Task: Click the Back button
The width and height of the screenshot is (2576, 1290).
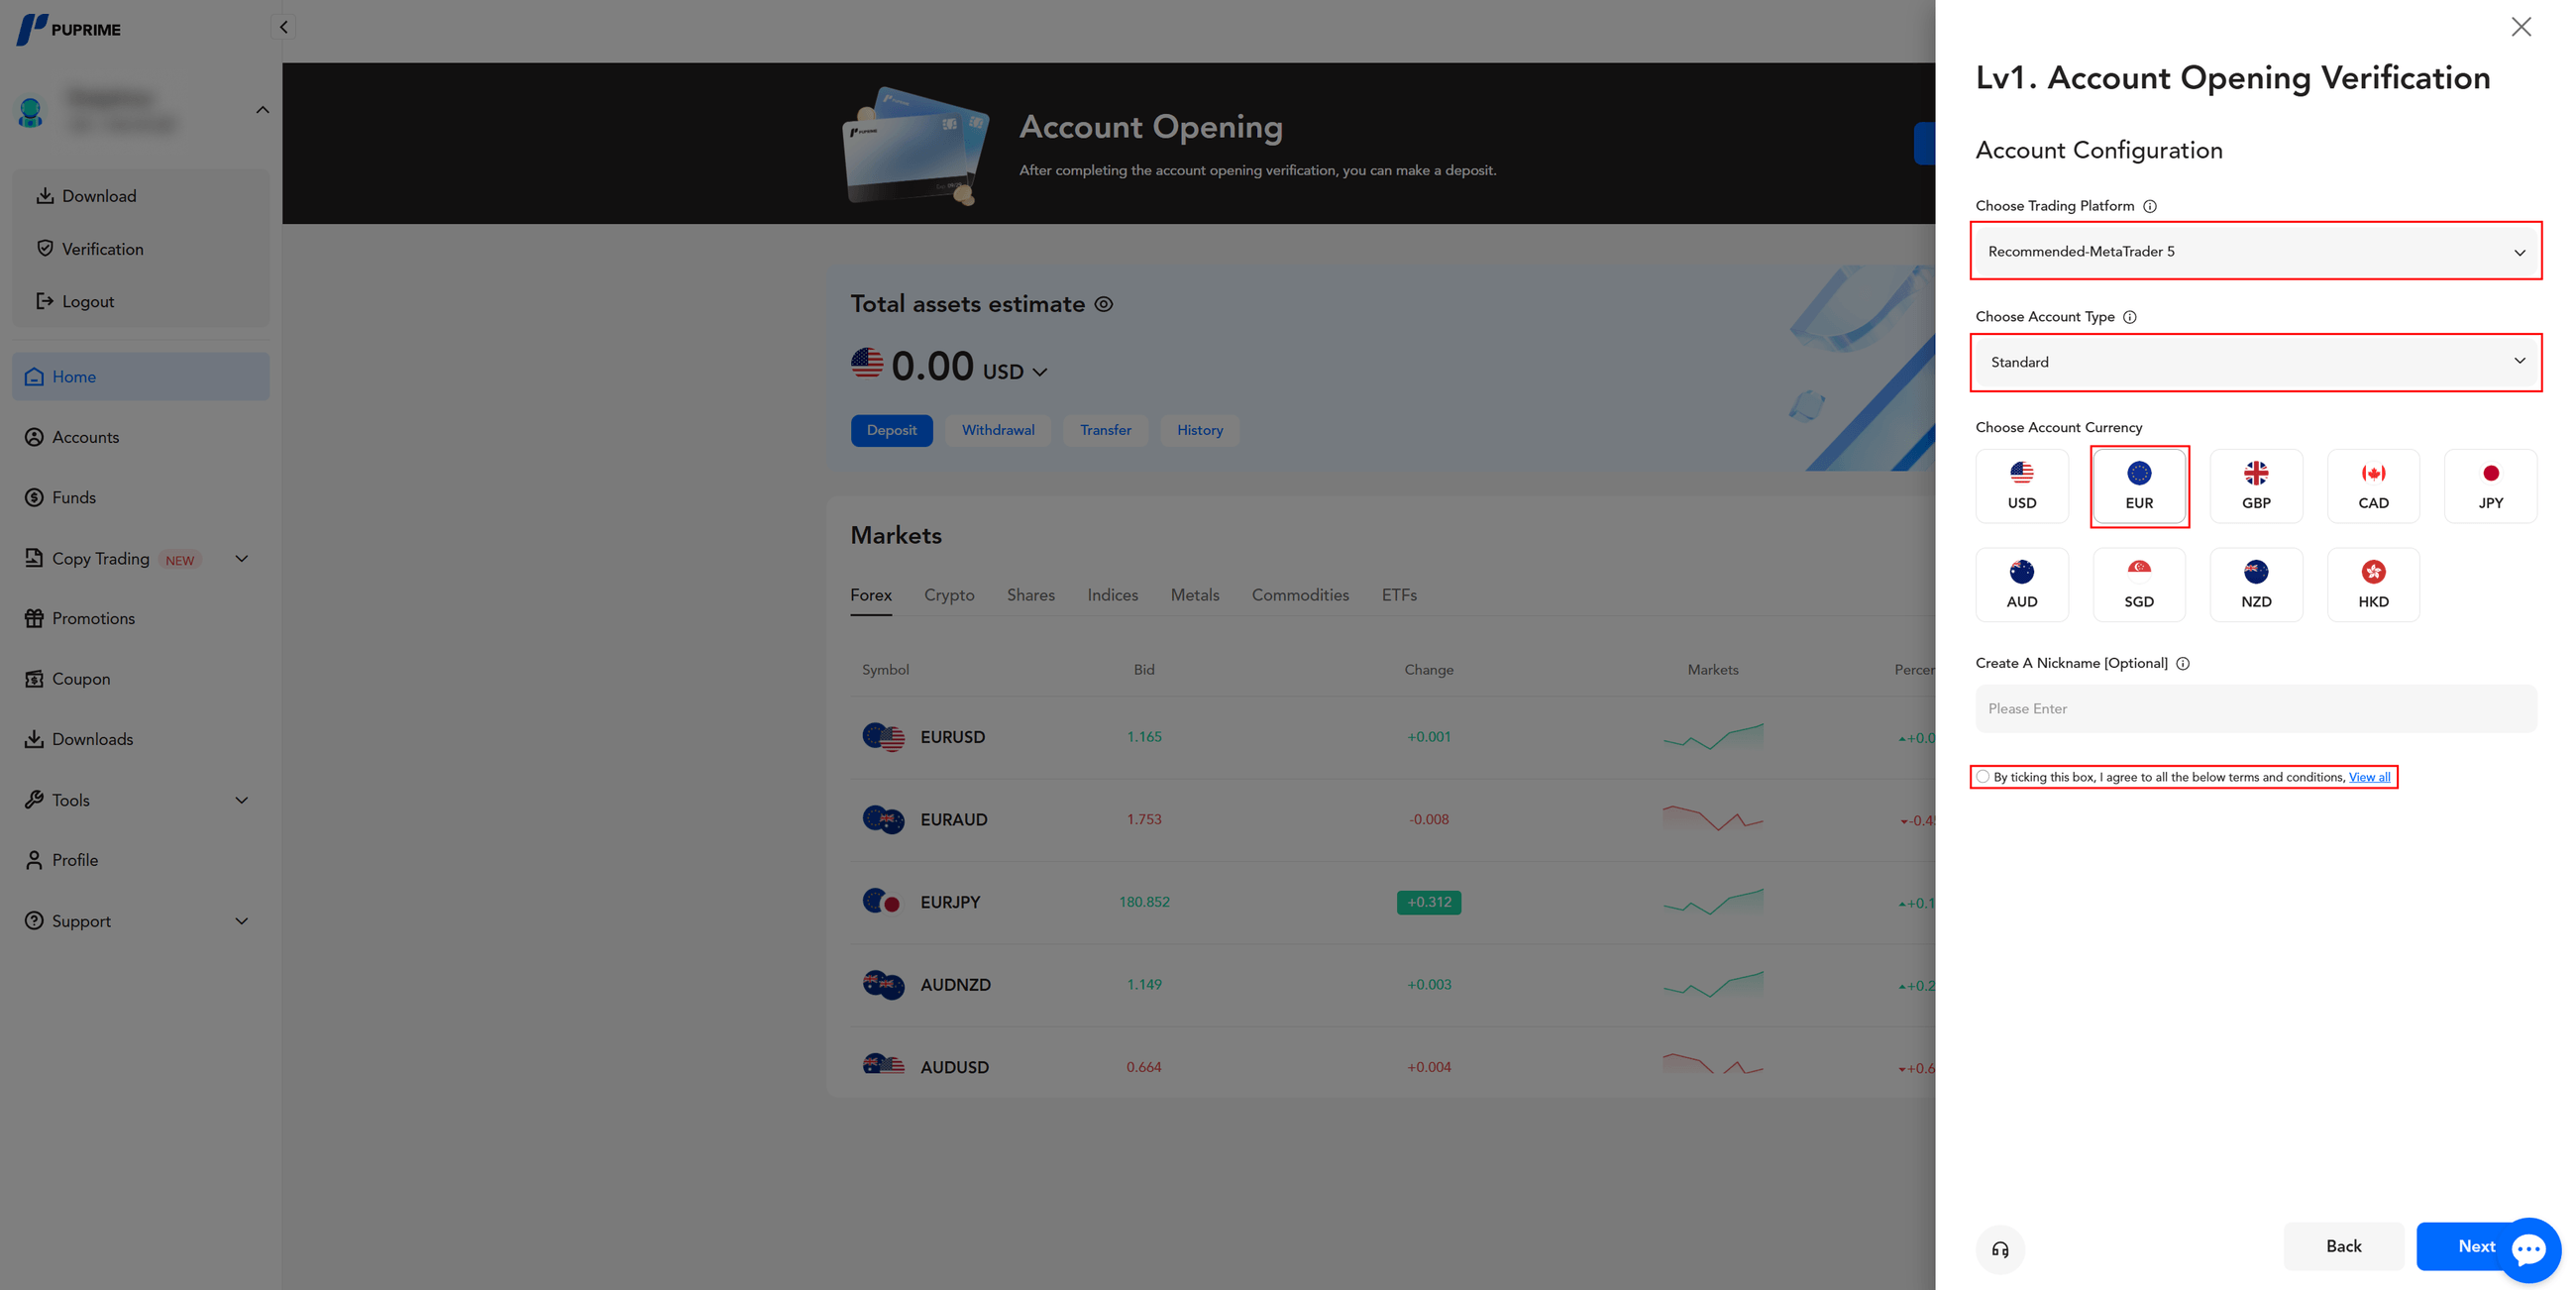Action: pos(2343,1246)
